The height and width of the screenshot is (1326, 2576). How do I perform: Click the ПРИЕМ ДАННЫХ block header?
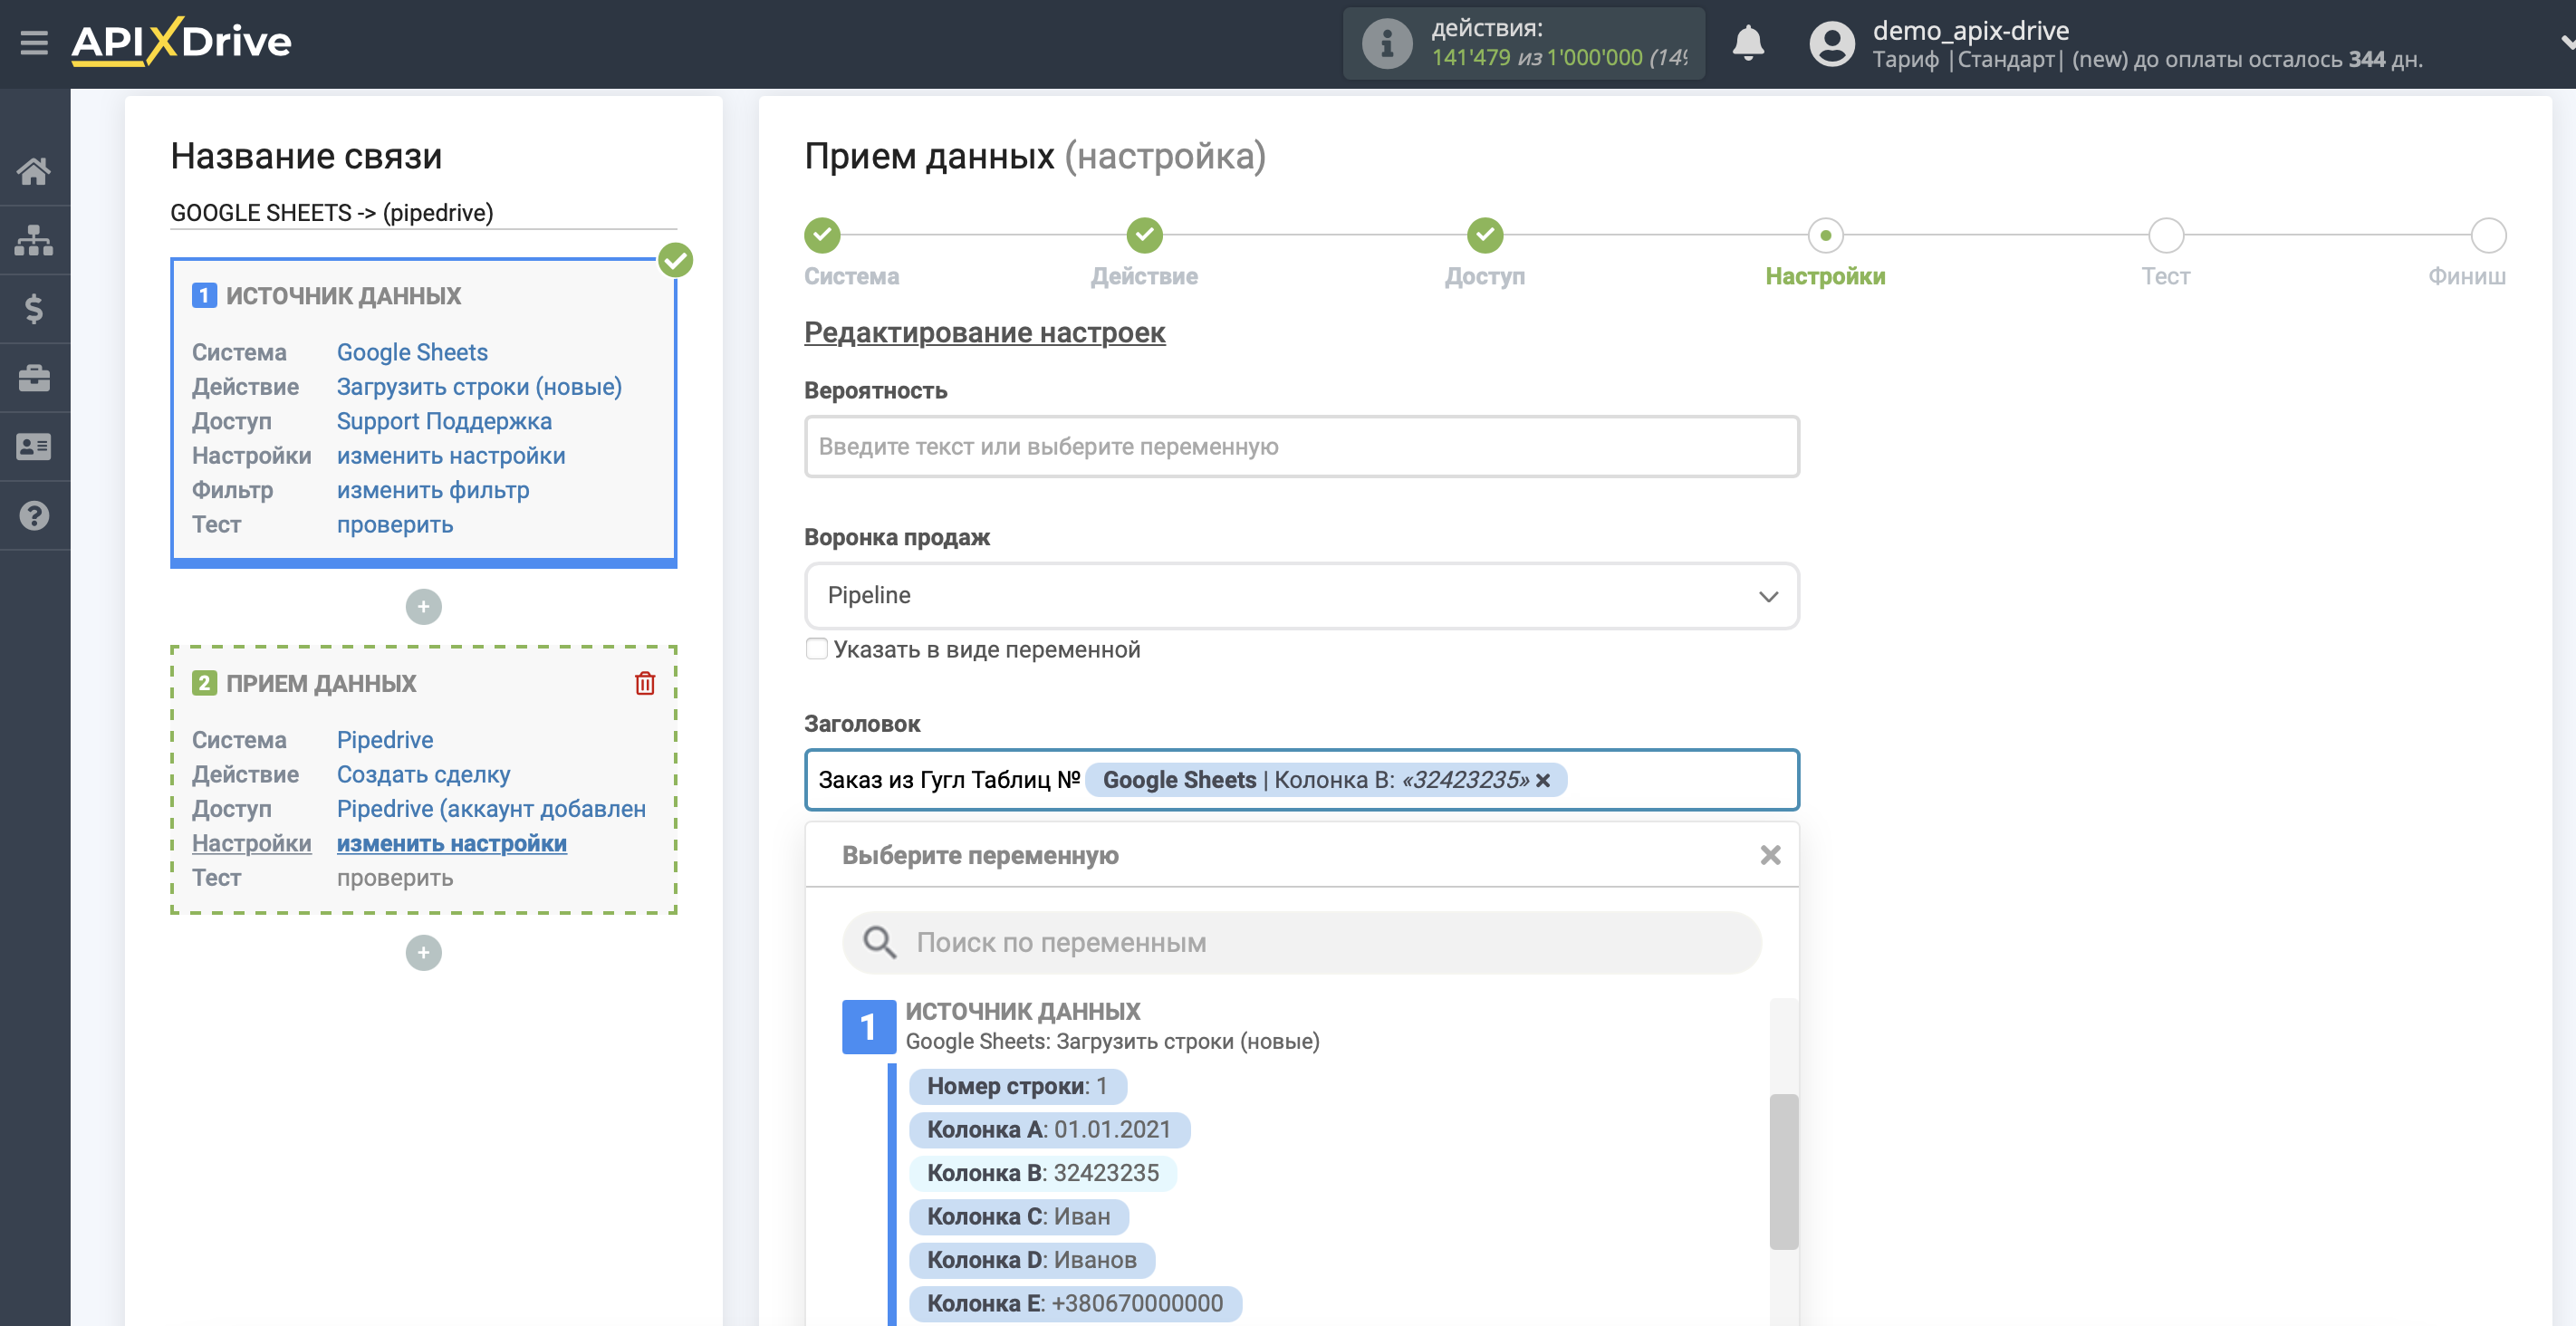pos(321,683)
